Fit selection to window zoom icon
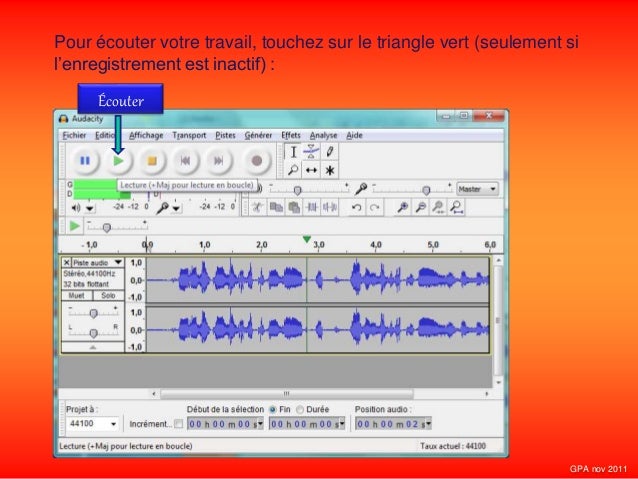Screen dimensions: 638x479 click(x=439, y=208)
